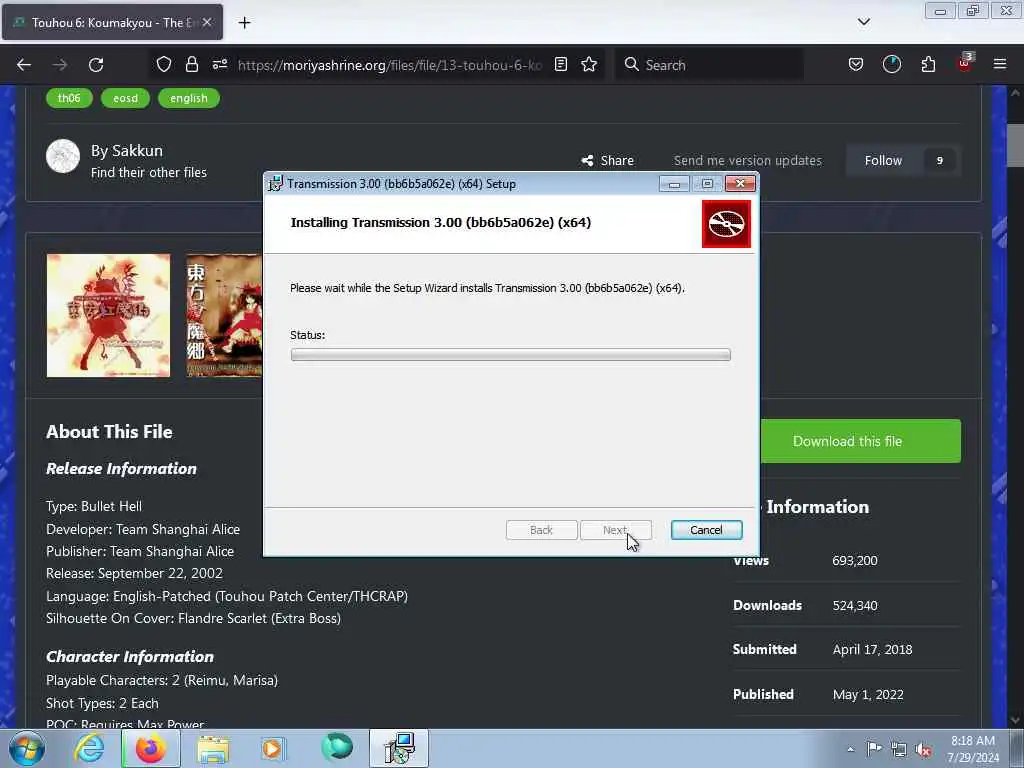
Task: Toggle reader view icon
Action: 560,64
